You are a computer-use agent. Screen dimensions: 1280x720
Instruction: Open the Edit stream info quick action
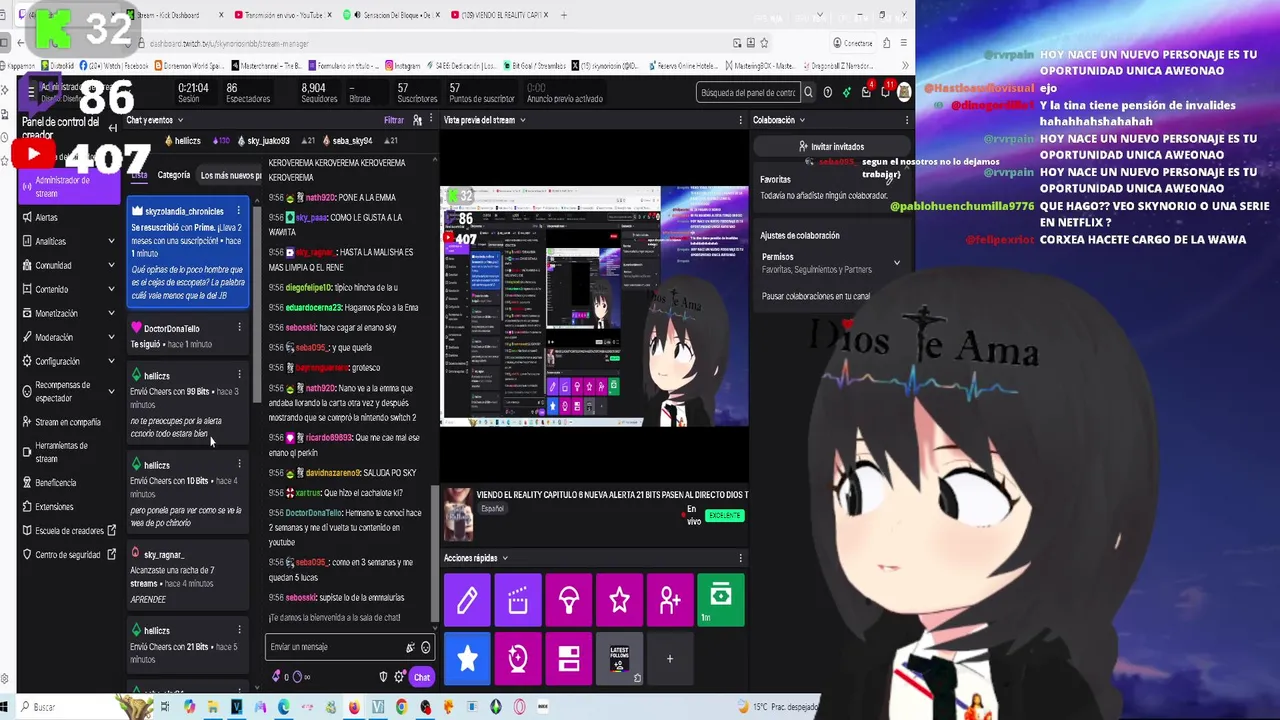pyautogui.click(x=467, y=600)
